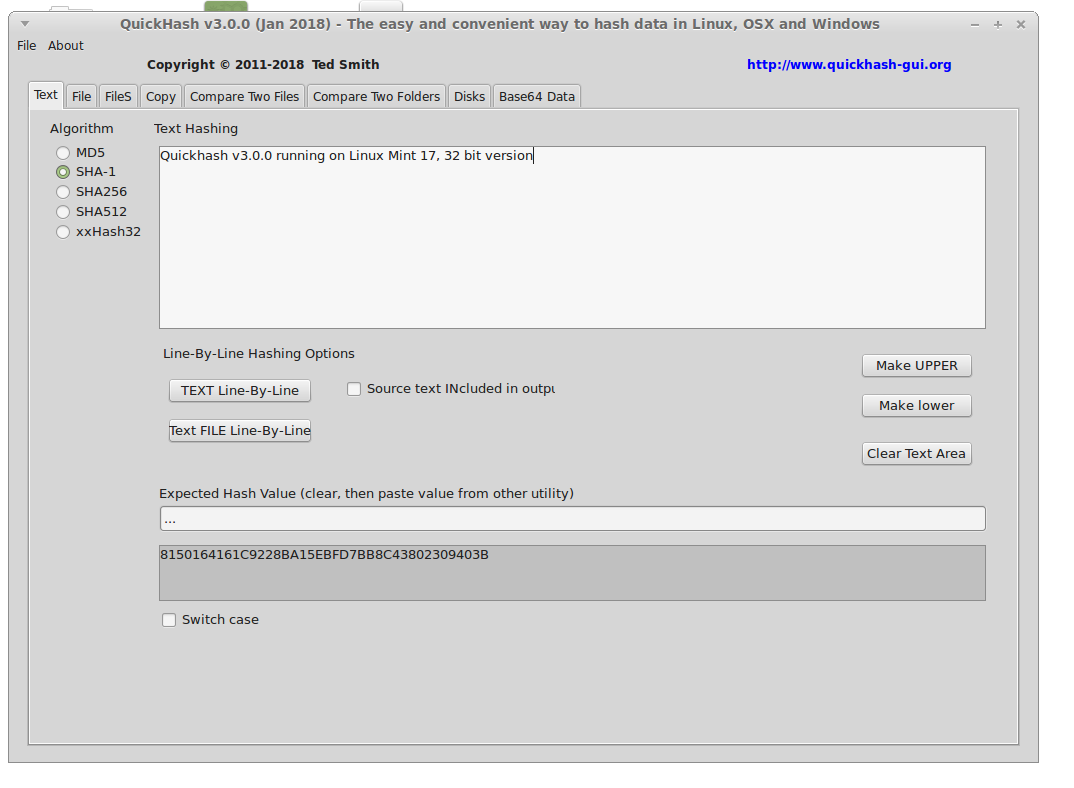Open the Base64 Data tab
This screenshot has height=788, width=1074.
[x=536, y=96]
